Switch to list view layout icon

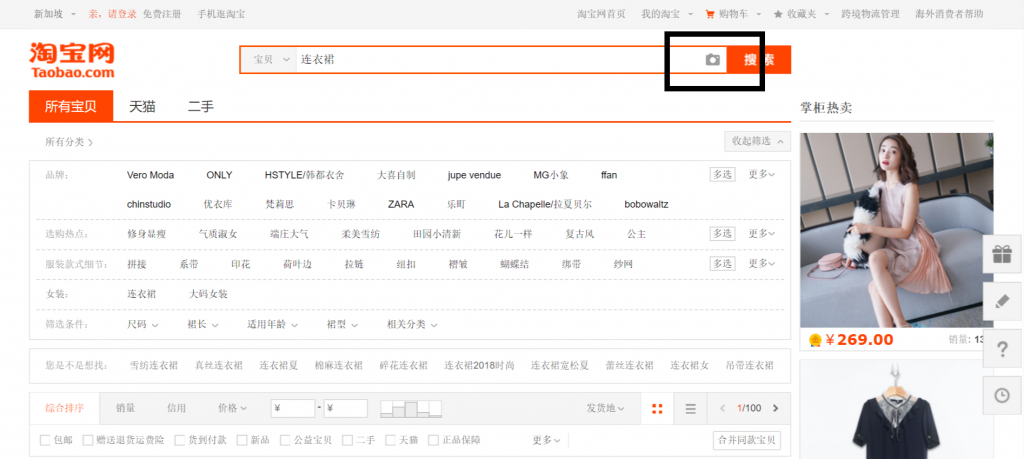click(690, 409)
